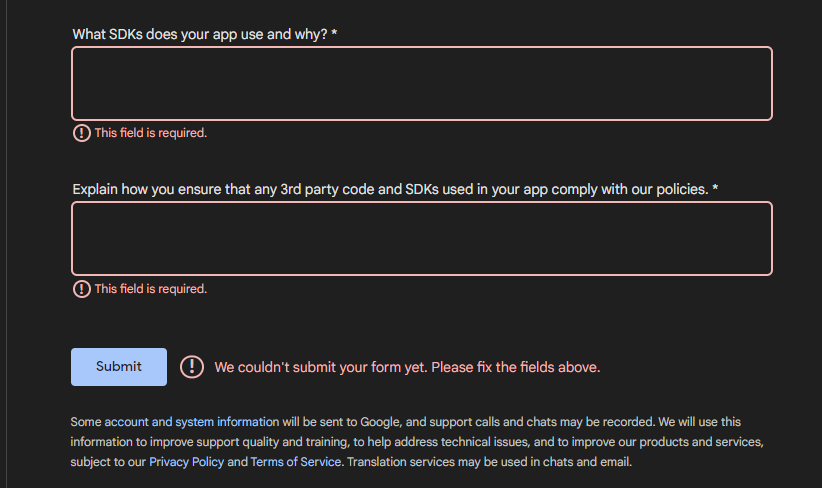
Task: Click the required asterisk on the compliance question
Action: pyautogui.click(x=715, y=189)
